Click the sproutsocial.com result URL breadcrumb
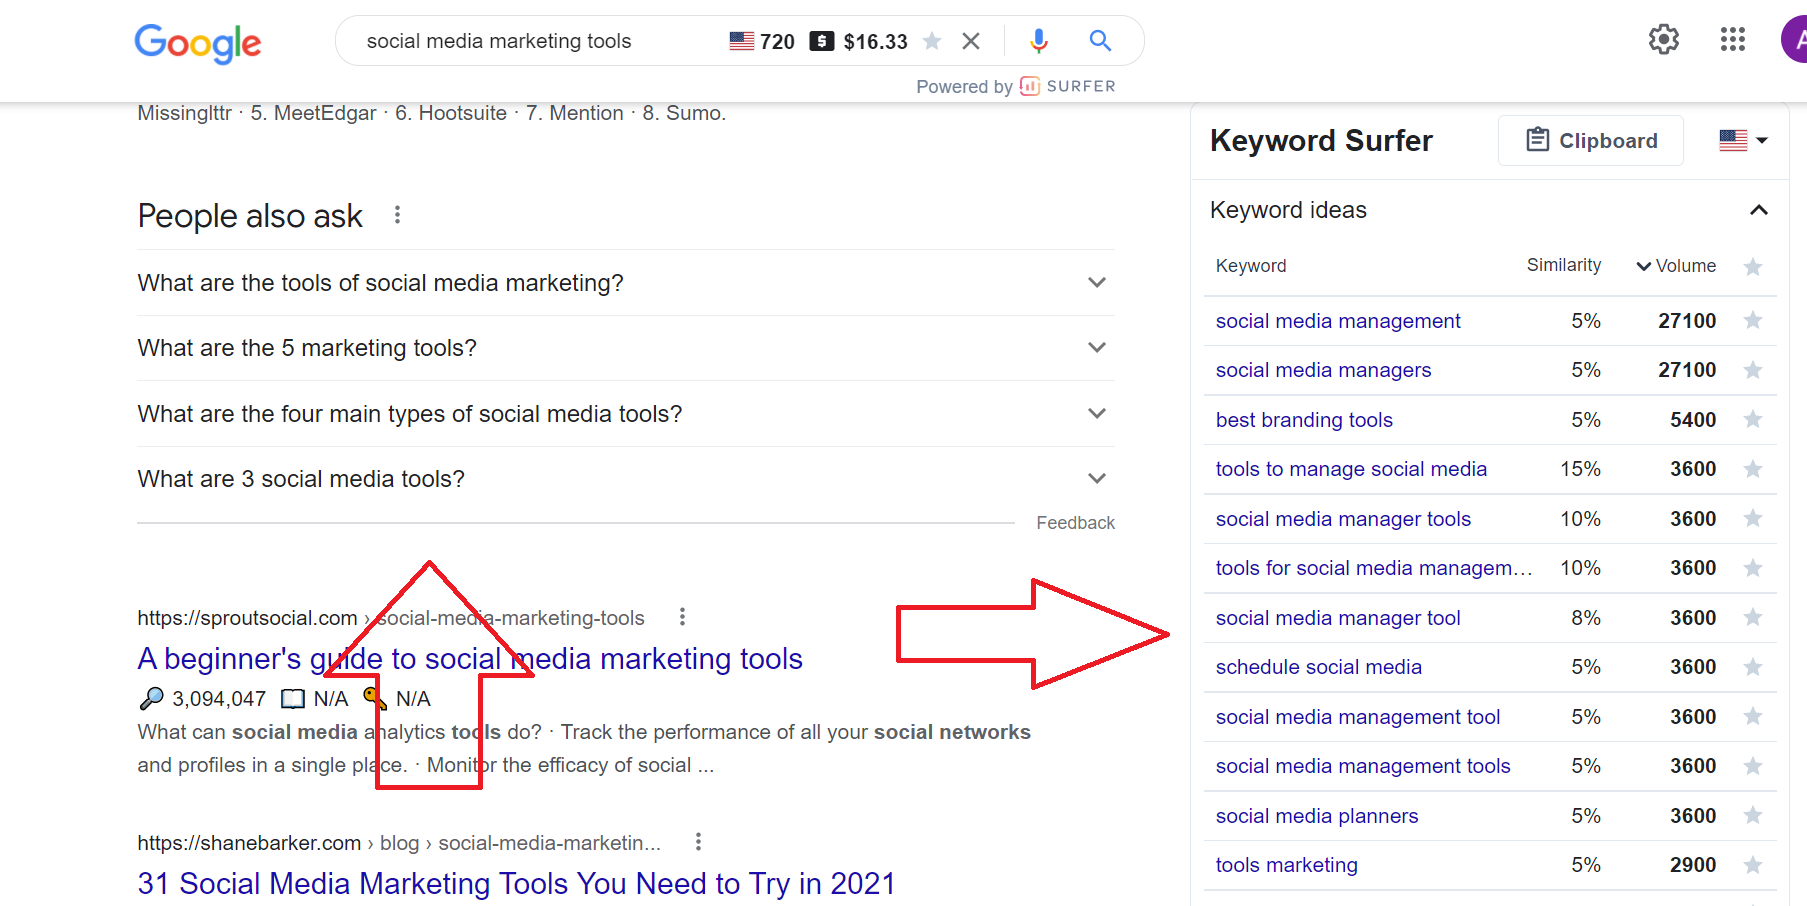 point(391,618)
